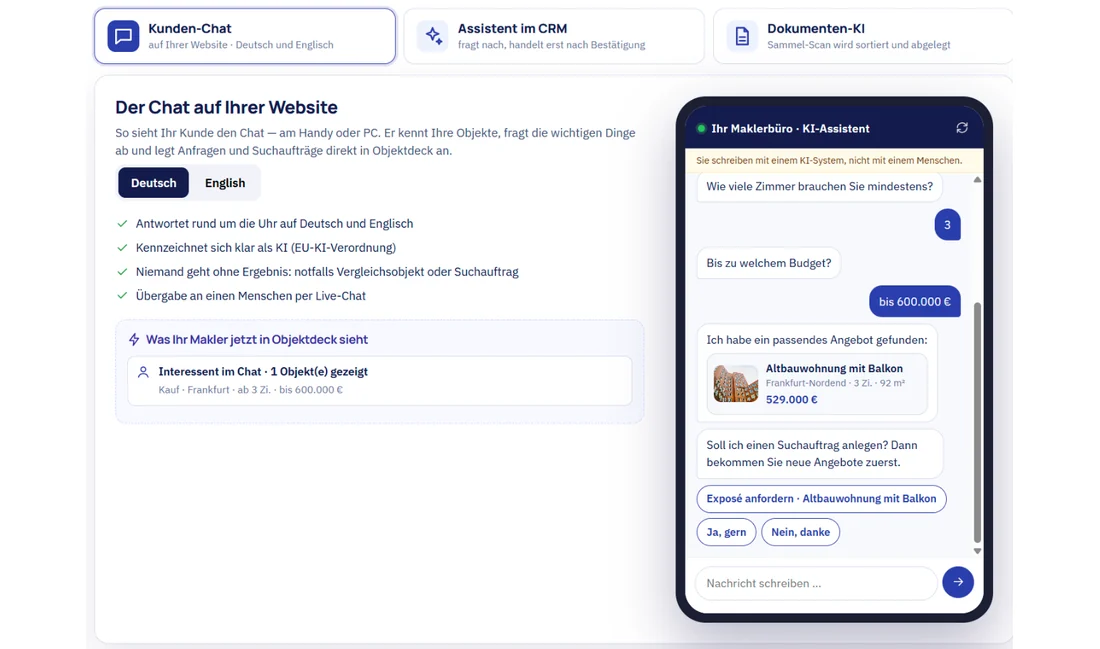Click Ihr Maklerbüro · KI-Assistent header title

tap(790, 128)
